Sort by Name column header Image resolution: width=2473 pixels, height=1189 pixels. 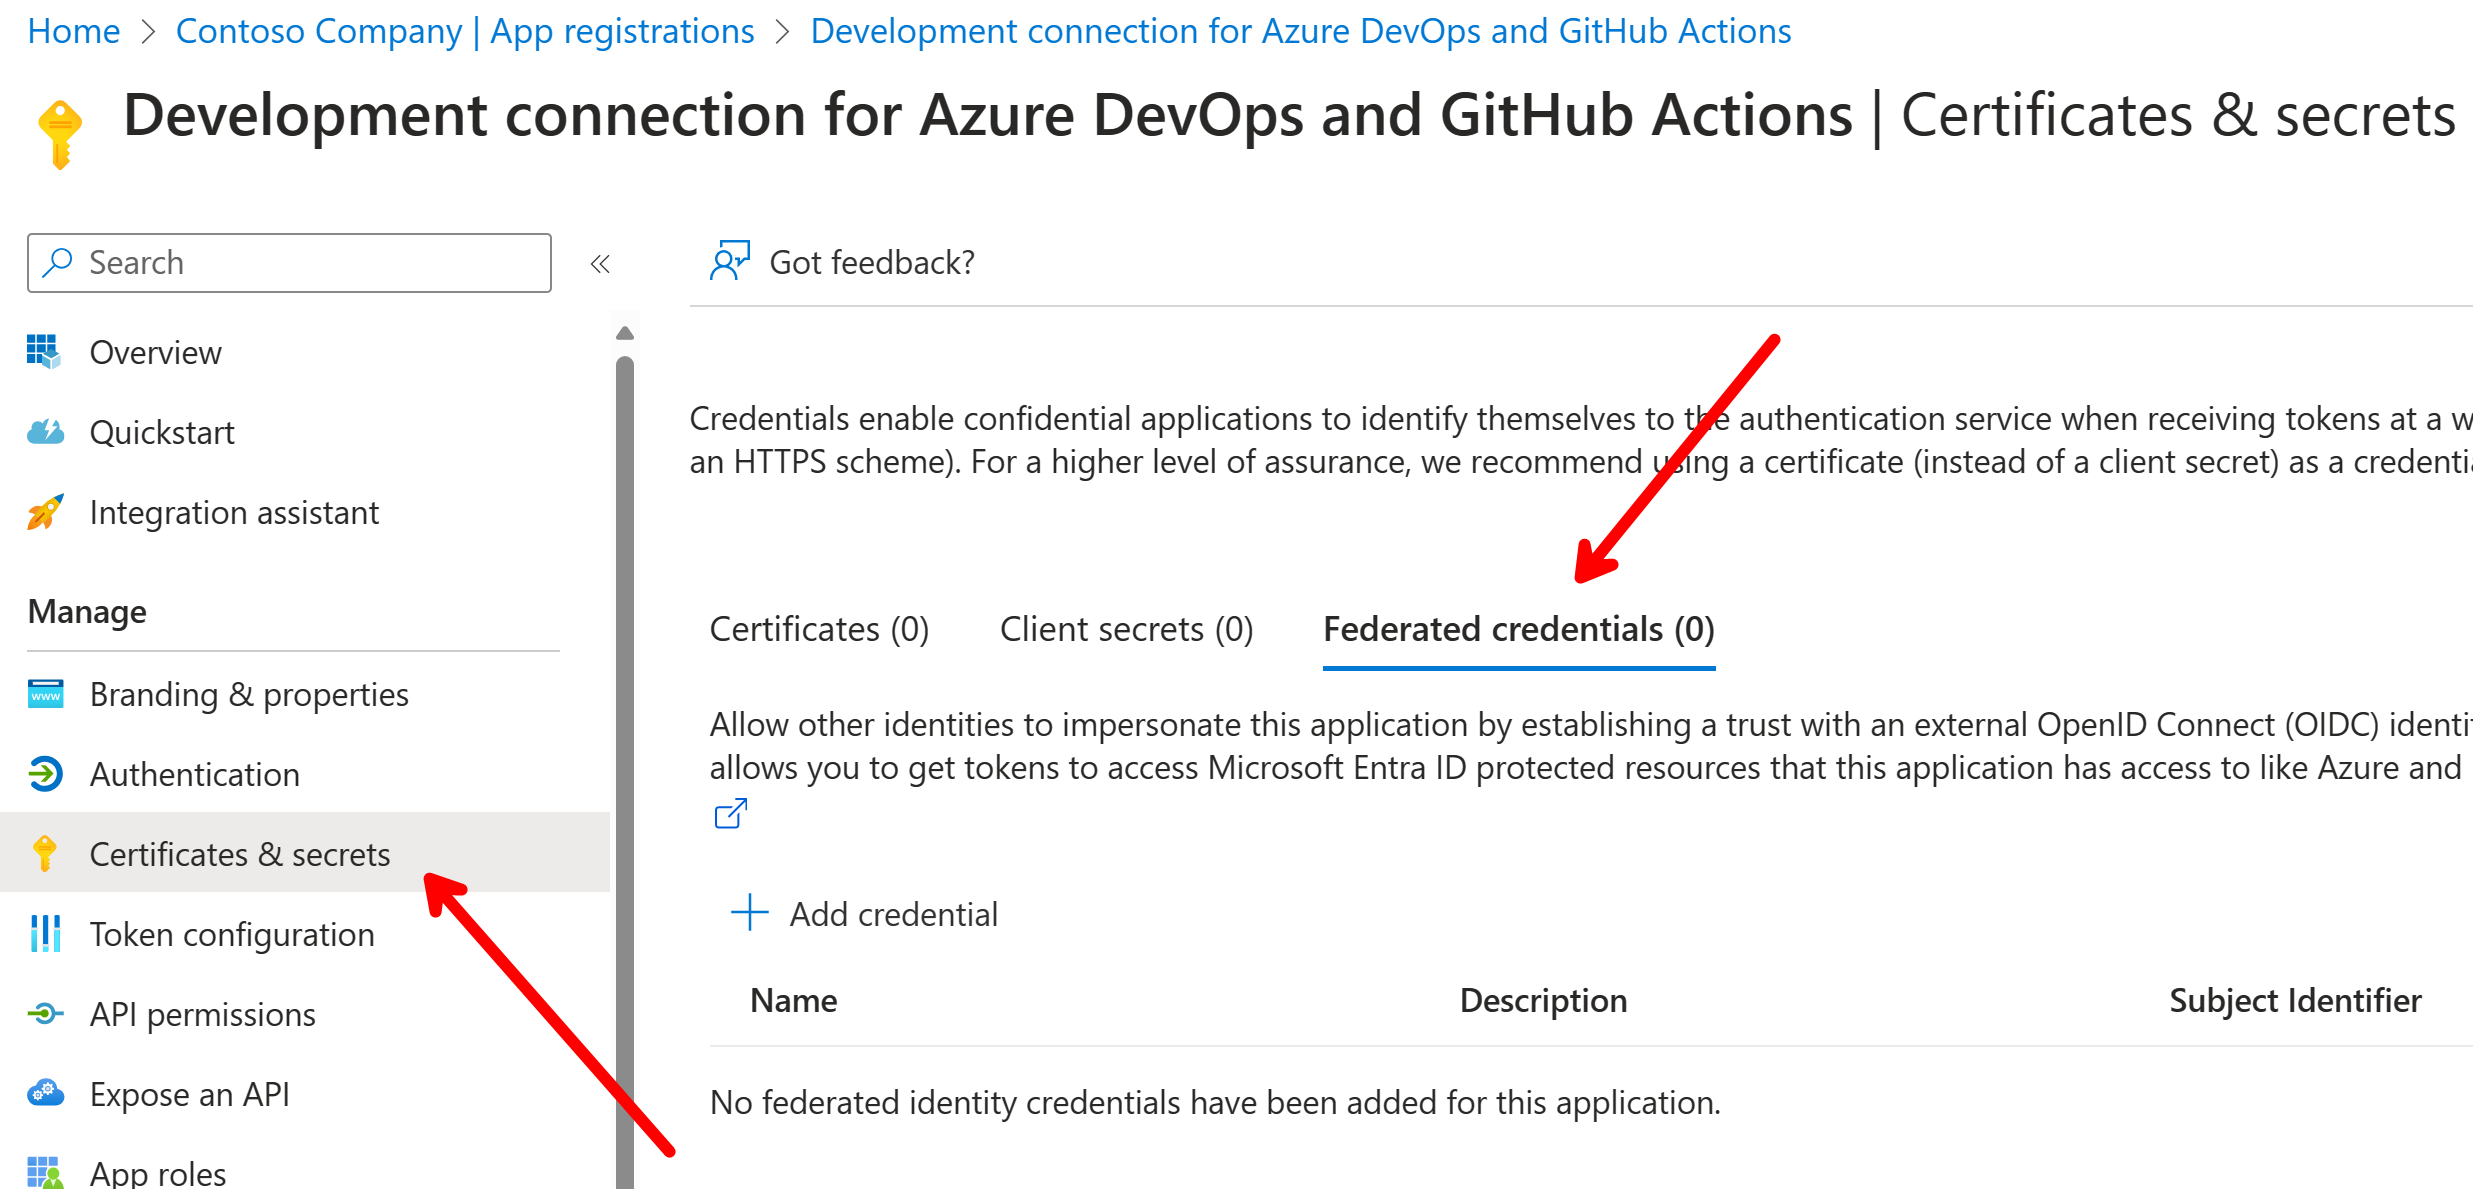794,1000
